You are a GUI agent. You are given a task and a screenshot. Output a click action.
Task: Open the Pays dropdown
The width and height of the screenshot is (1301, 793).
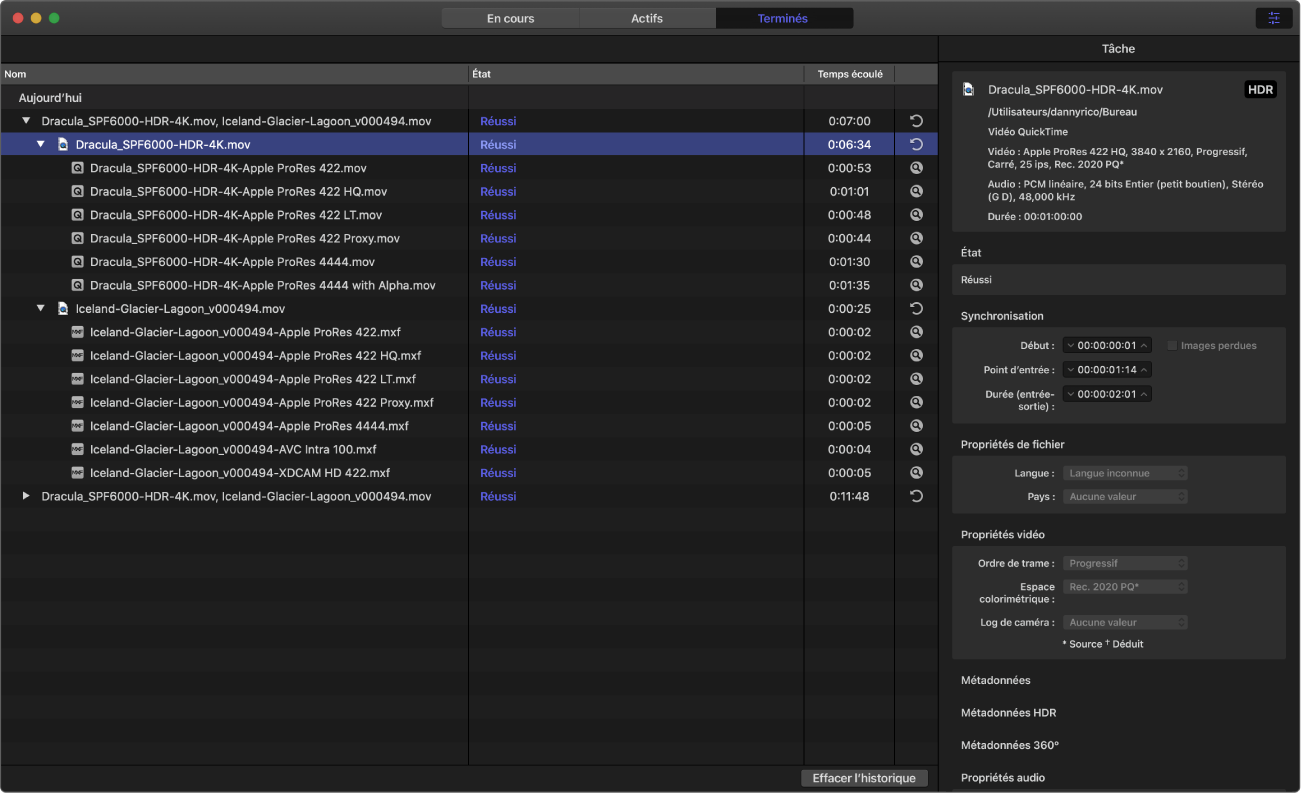coord(1126,496)
